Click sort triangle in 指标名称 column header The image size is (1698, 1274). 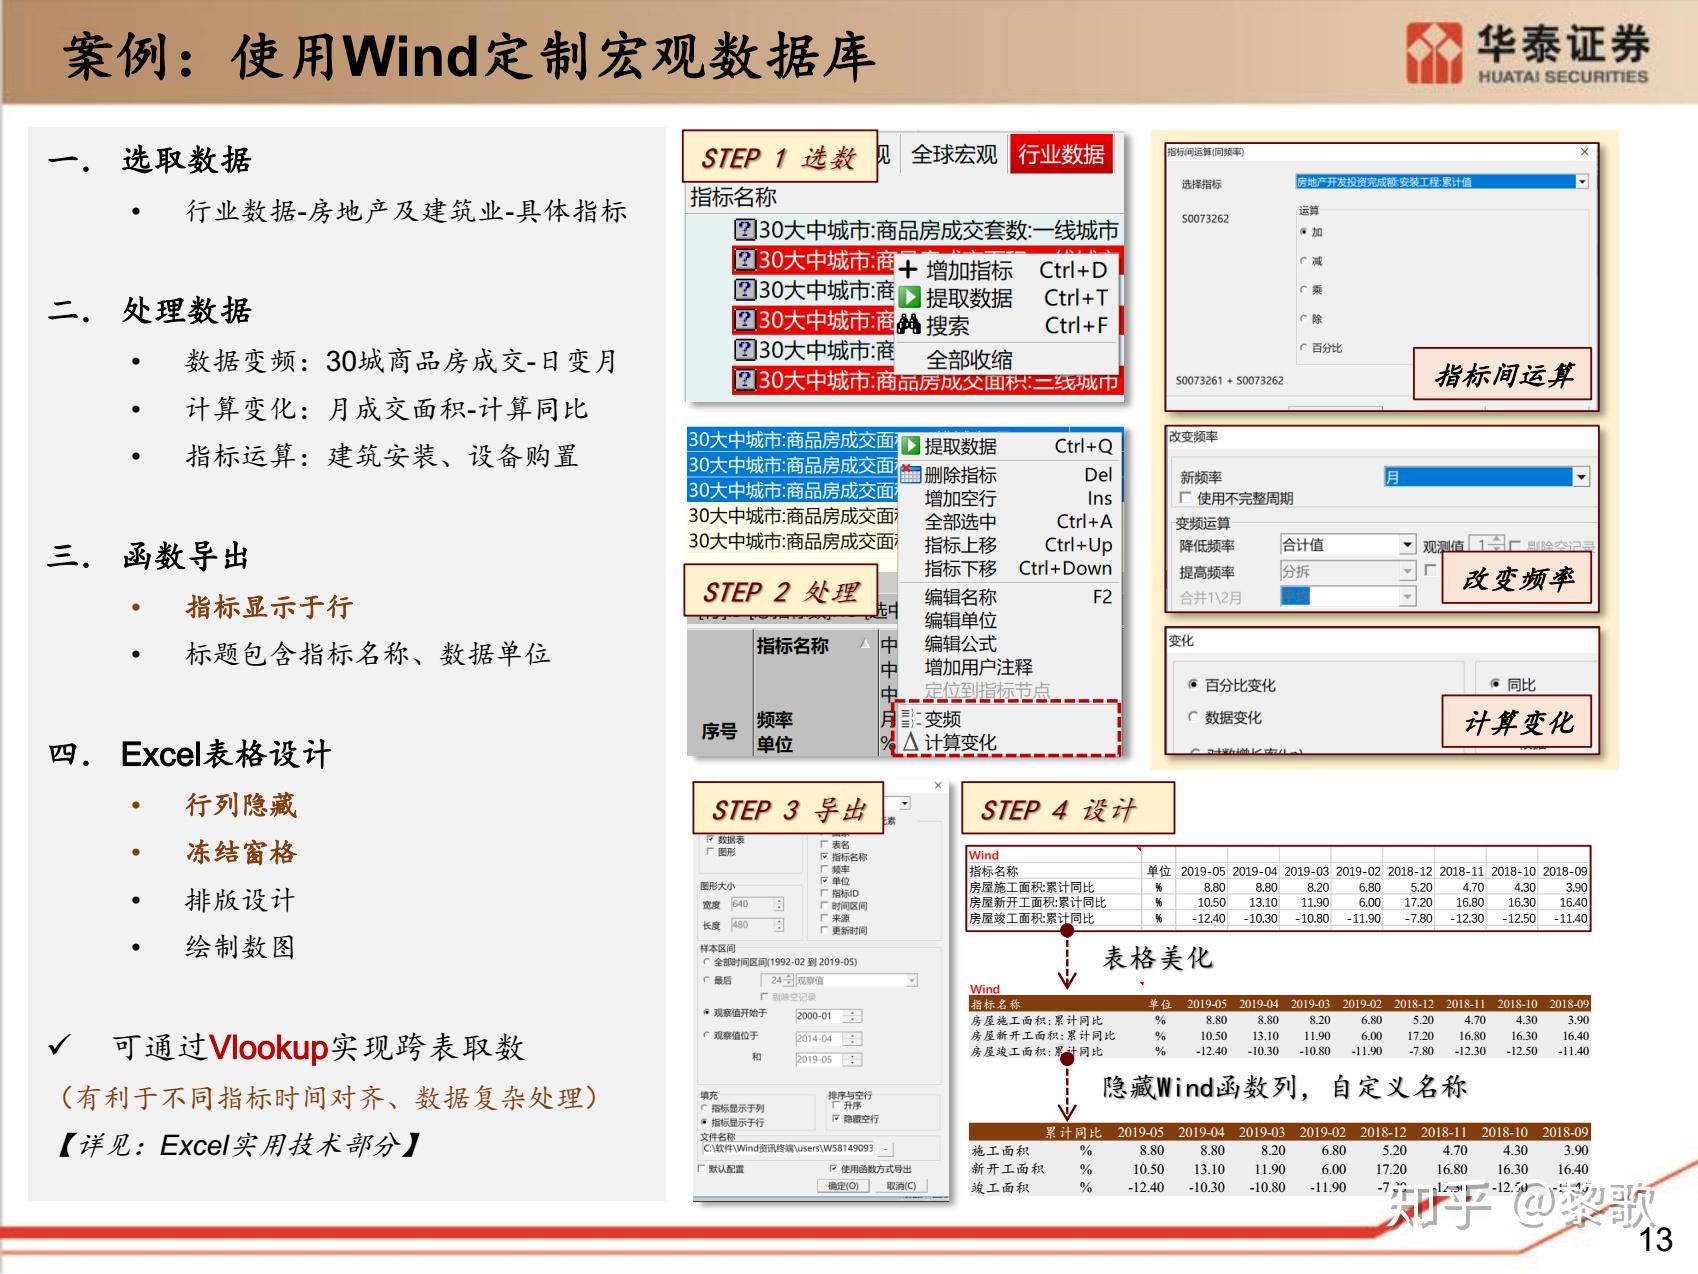point(865,644)
